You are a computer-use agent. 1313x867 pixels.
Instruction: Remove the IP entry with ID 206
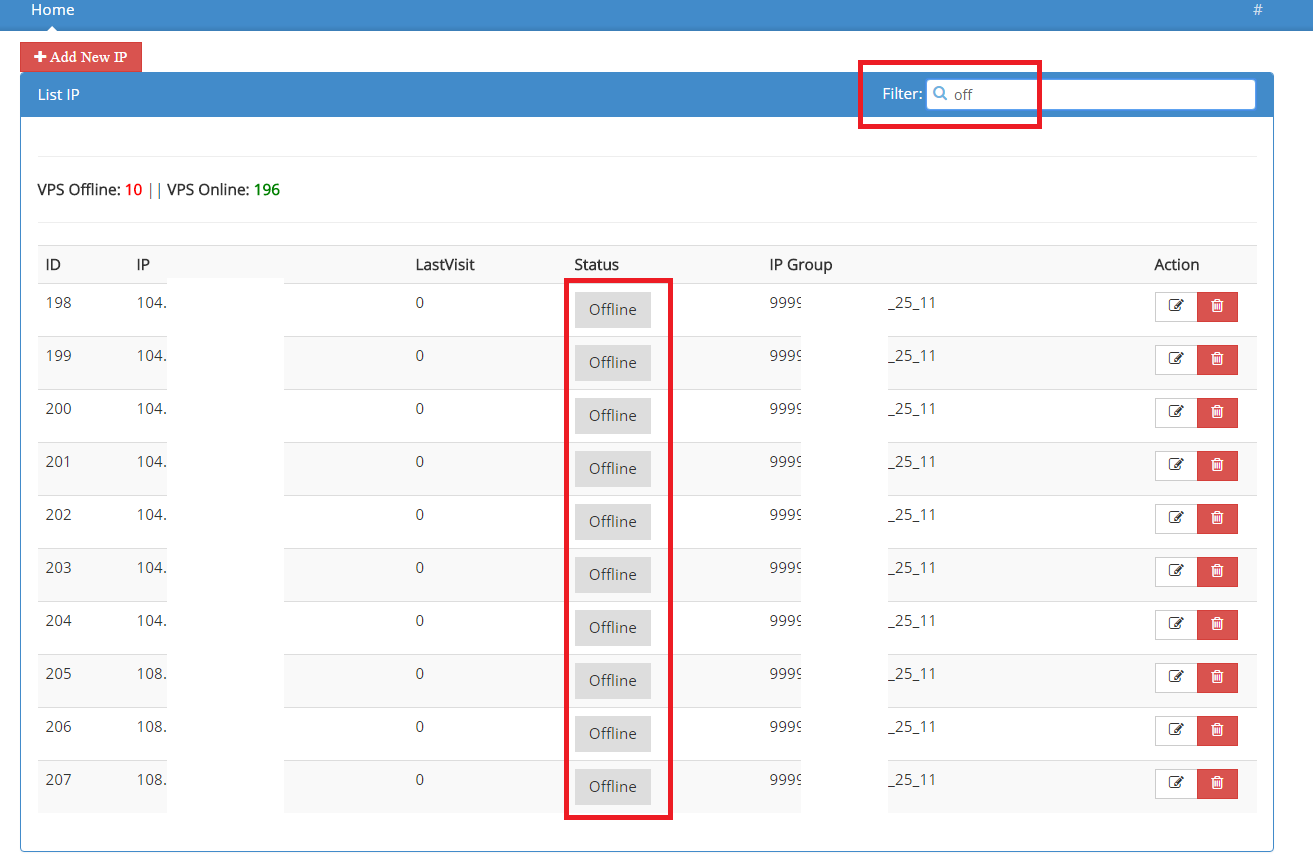[1217, 731]
